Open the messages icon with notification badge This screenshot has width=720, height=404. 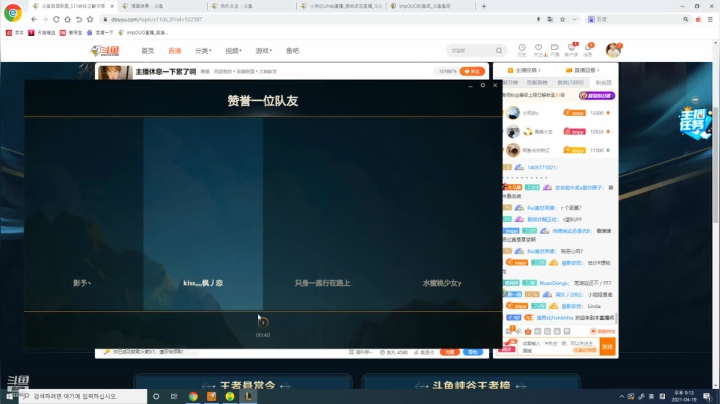[x=588, y=50]
